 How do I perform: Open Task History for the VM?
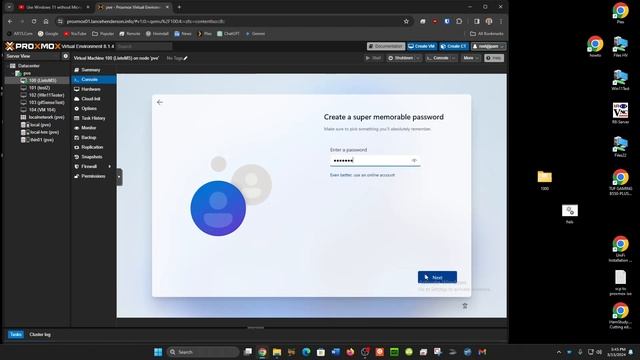pyautogui.click(x=93, y=118)
